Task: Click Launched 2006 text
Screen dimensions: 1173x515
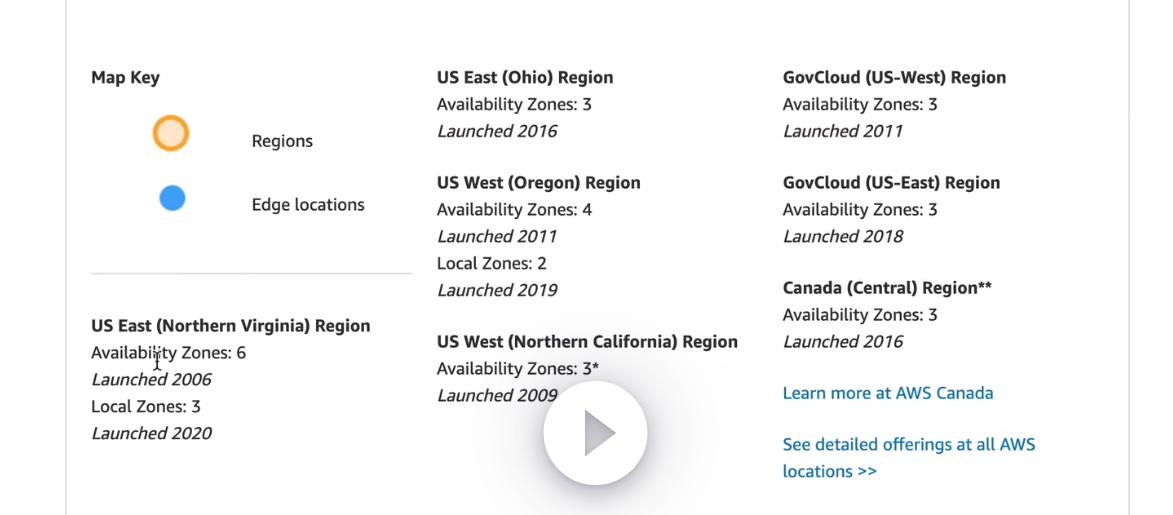Action: click(151, 380)
